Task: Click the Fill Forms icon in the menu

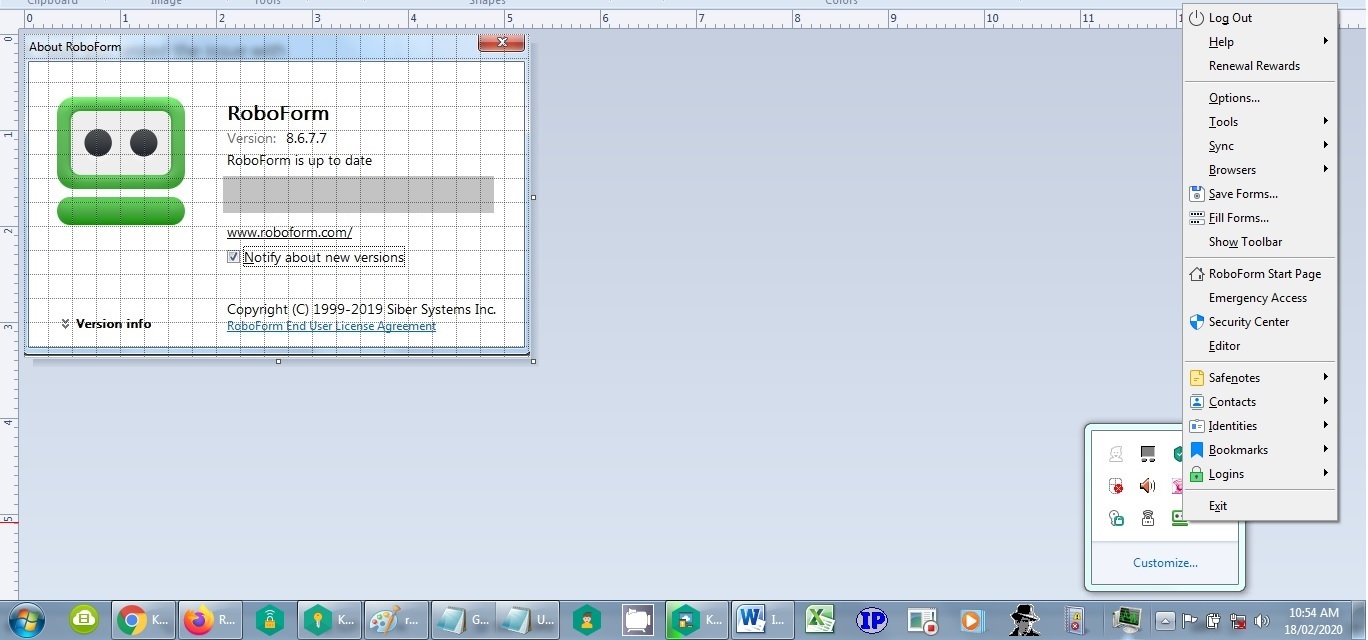Action: (1196, 217)
